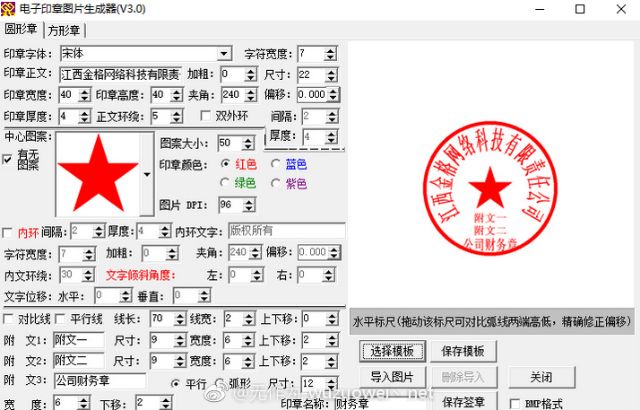Switch to the 方形章 tab
The image size is (640, 410).
pyautogui.click(x=64, y=30)
